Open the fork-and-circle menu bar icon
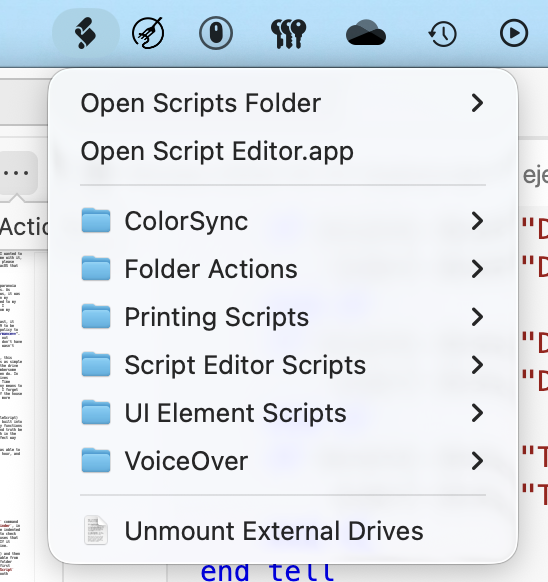This screenshot has width=548, height=582. point(148,33)
